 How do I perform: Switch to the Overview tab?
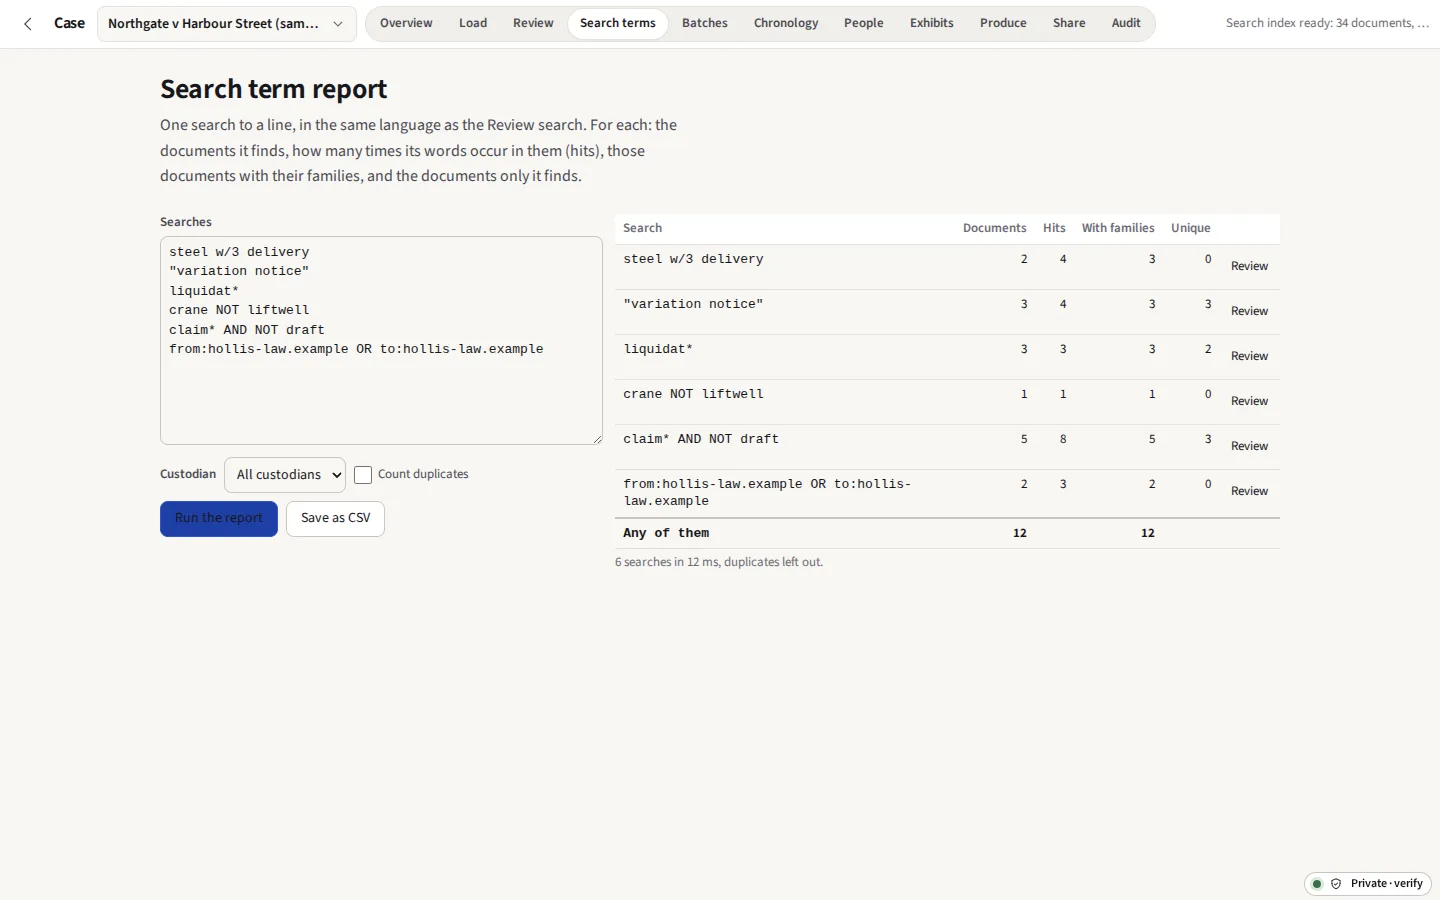406,23
